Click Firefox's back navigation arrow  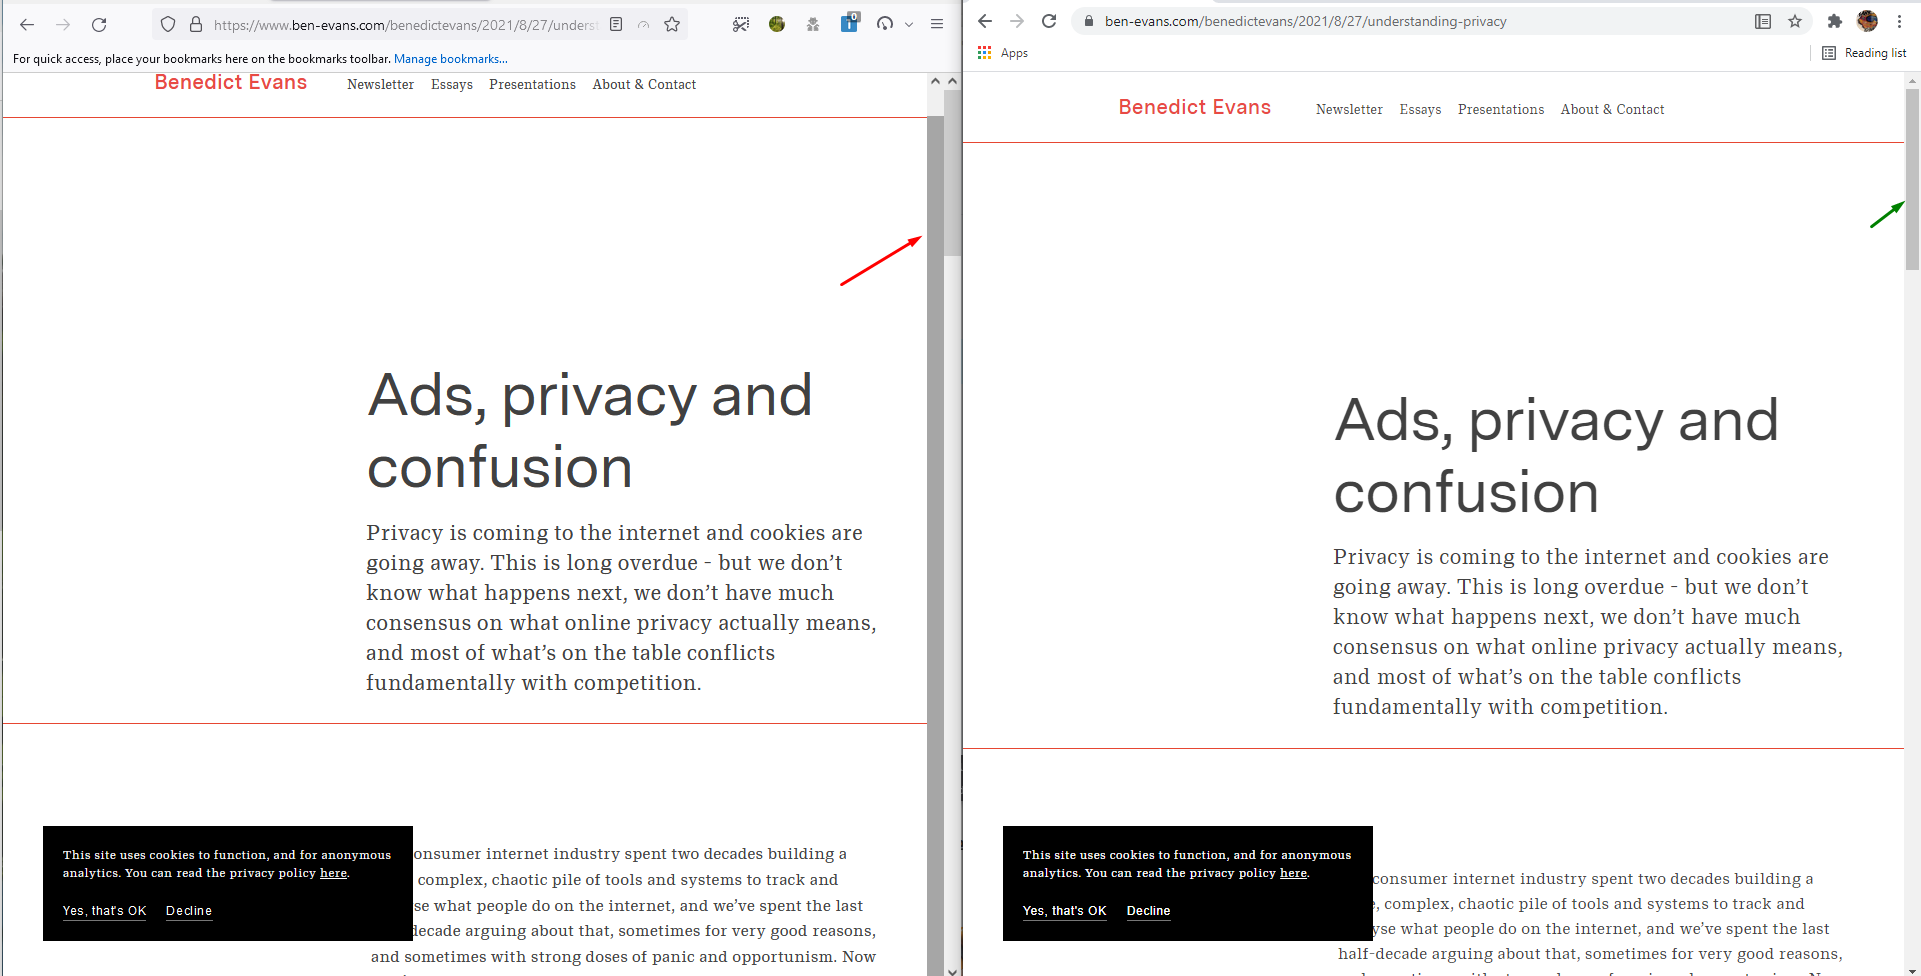26,24
